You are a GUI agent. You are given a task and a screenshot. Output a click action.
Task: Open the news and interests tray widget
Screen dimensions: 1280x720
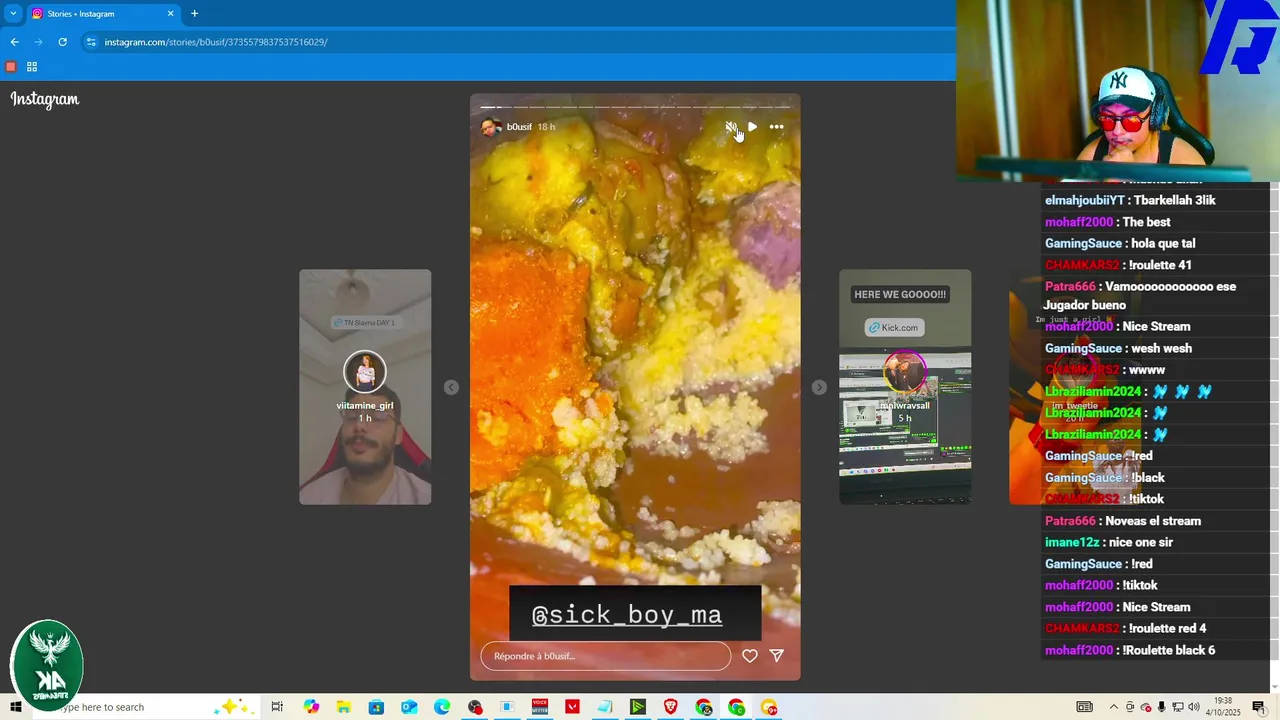[x=1084, y=707]
